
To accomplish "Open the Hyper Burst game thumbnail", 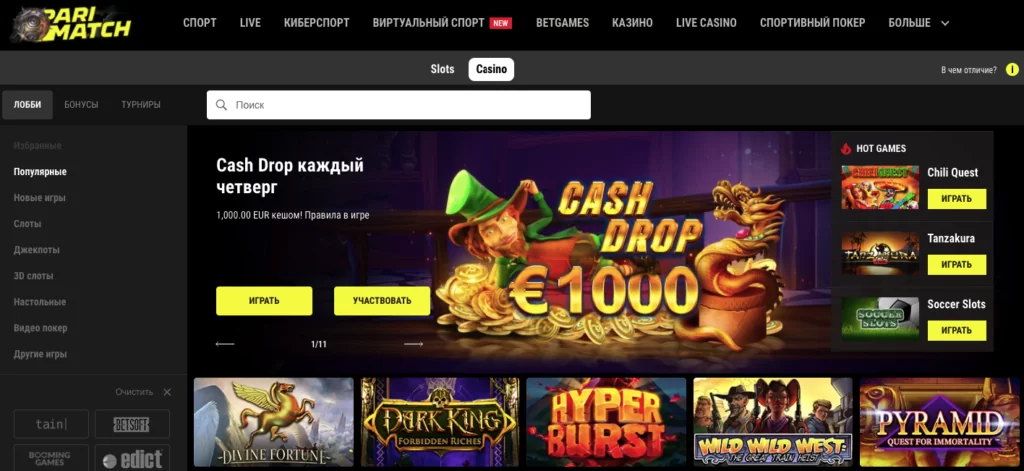I will (606, 422).
